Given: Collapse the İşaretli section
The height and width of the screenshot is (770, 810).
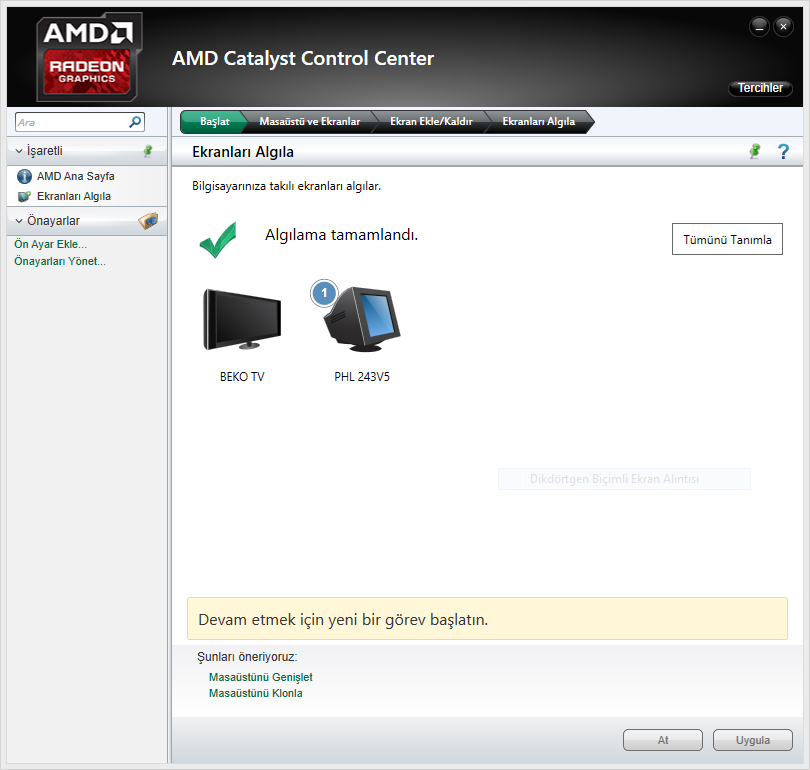Looking at the screenshot, I should (x=19, y=151).
